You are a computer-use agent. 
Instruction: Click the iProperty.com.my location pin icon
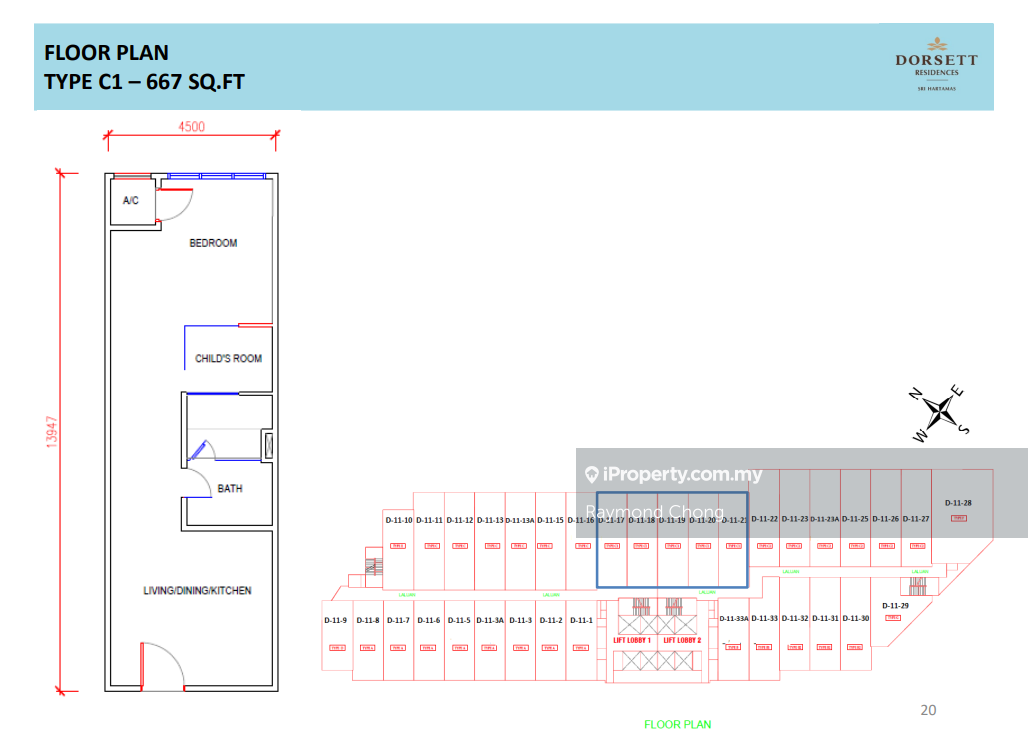[x=591, y=474]
